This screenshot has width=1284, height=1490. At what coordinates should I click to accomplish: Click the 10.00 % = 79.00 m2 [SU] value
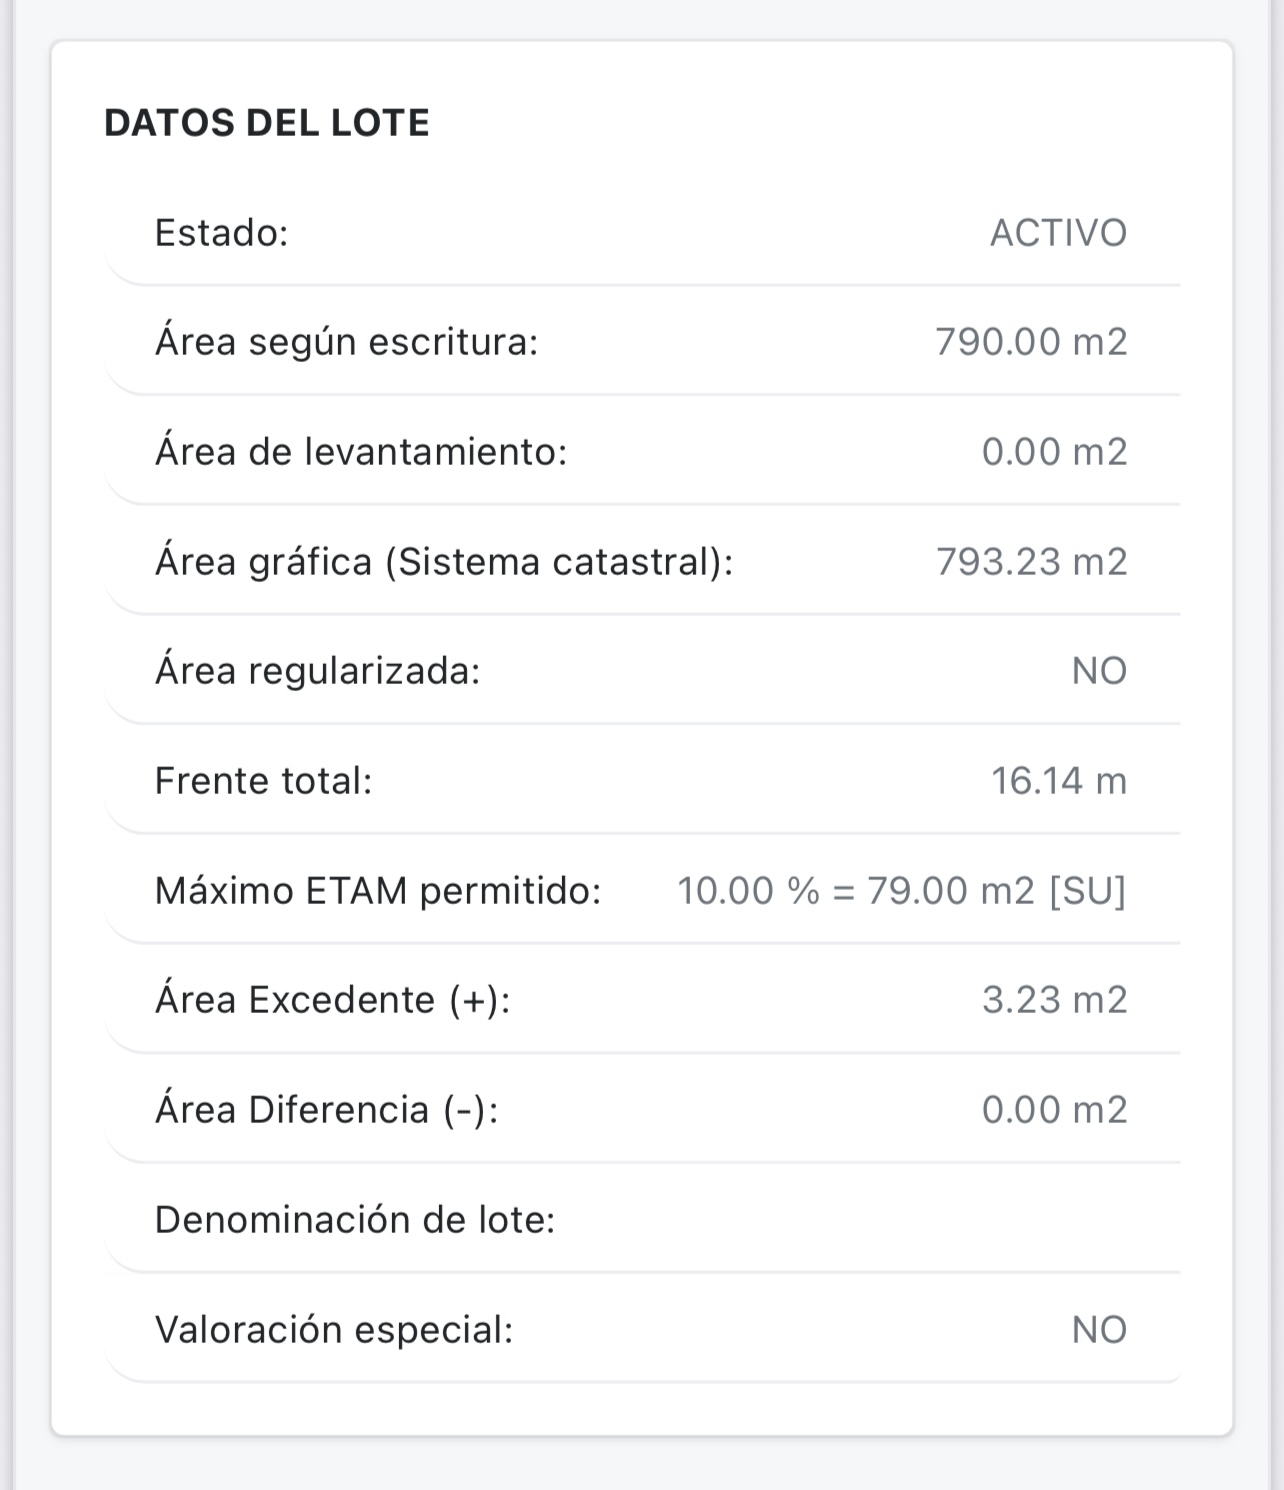(901, 890)
